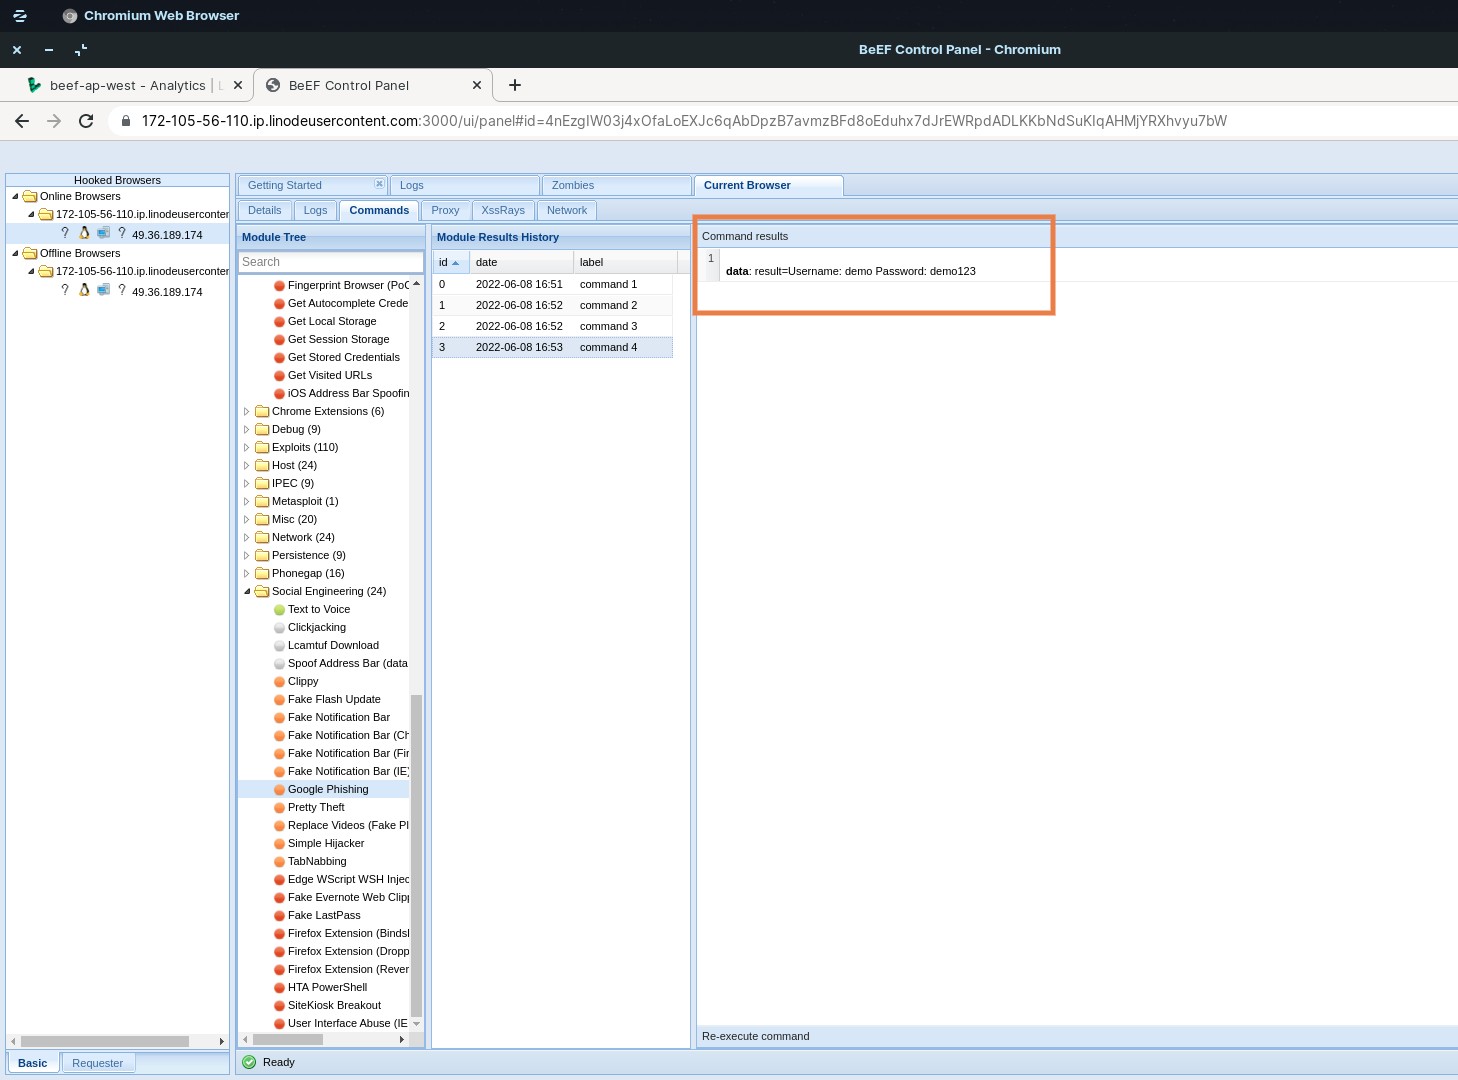Open the XssRays sub-tab
The height and width of the screenshot is (1080, 1458).
503,210
